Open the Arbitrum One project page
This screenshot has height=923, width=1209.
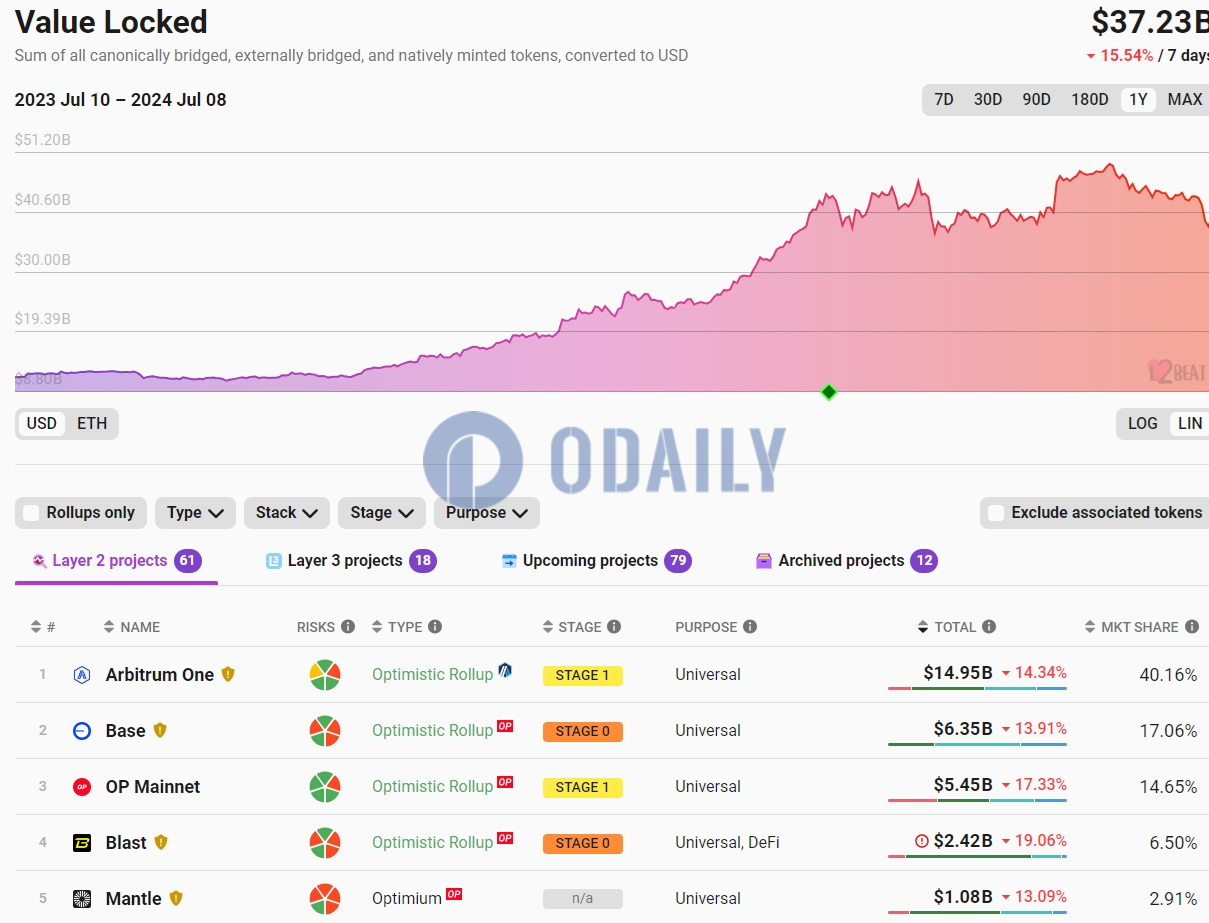[x=160, y=675]
